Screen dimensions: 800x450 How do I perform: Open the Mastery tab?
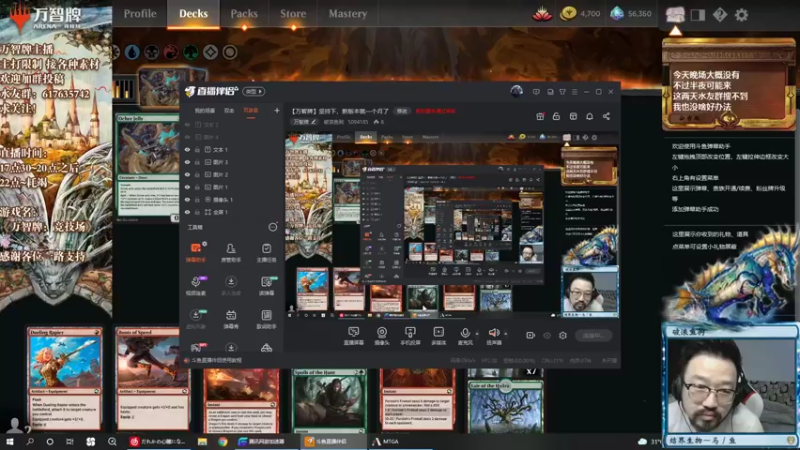click(347, 14)
